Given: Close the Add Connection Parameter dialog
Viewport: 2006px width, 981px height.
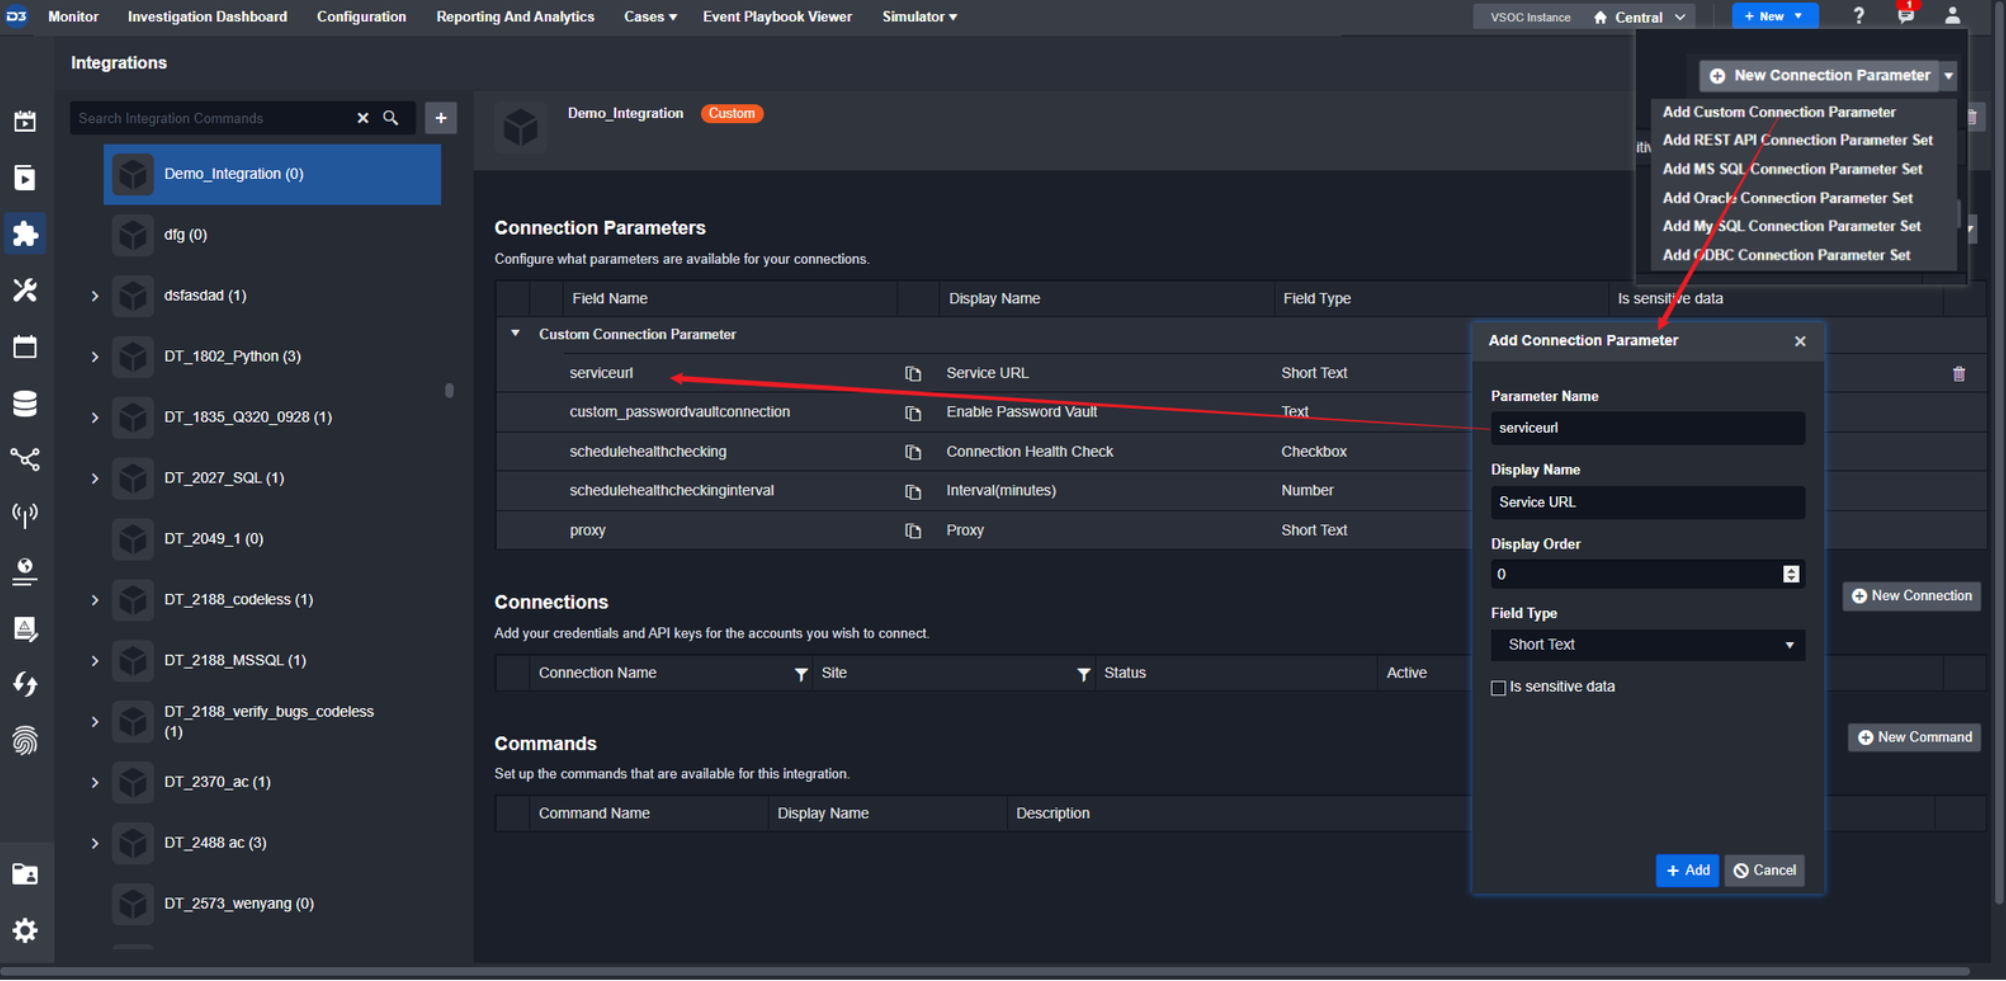Looking at the screenshot, I should pos(1800,342).
